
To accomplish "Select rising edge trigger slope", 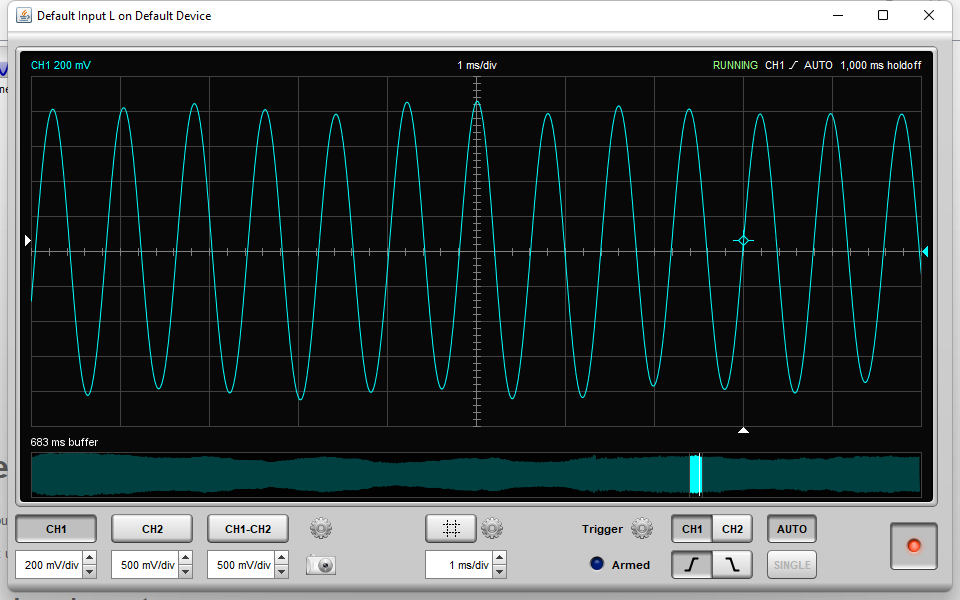I will point(692,564).
